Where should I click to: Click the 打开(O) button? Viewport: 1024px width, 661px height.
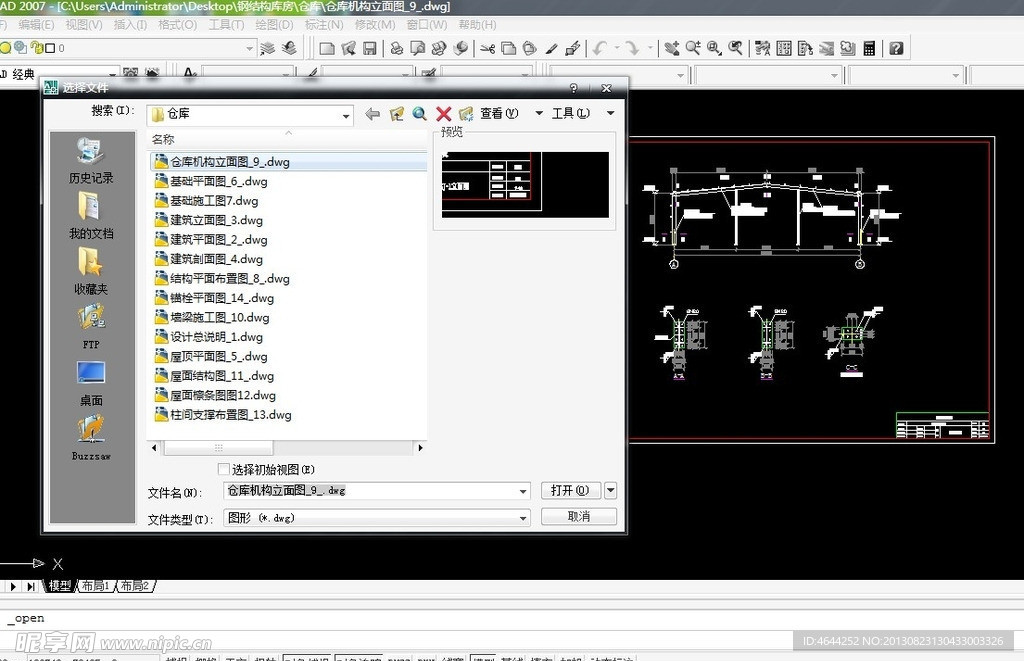[570, 490]
